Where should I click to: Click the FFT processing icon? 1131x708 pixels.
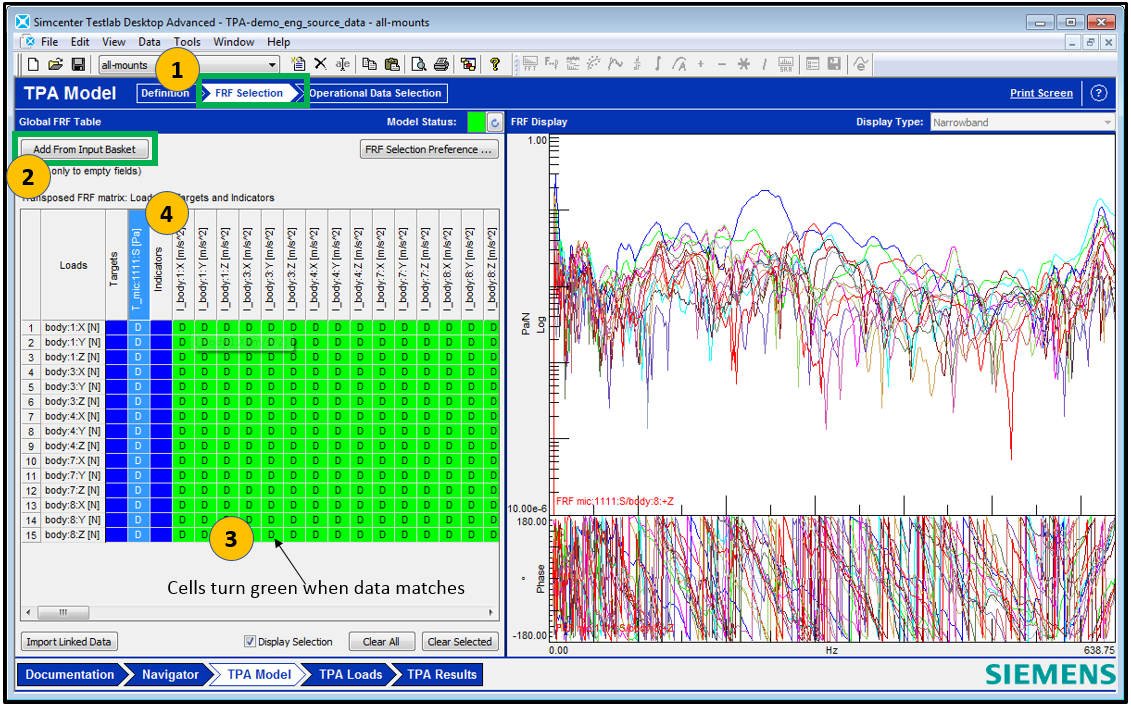pos(530,64)
